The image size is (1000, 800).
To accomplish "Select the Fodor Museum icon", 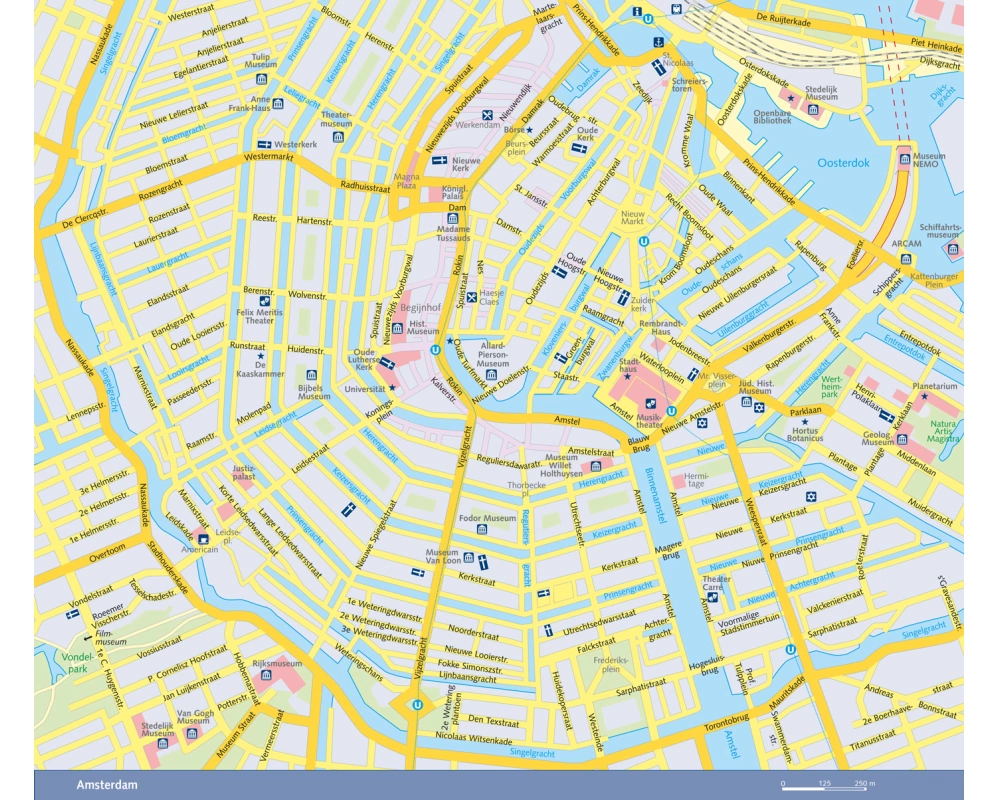I will [x=482, y=529].
